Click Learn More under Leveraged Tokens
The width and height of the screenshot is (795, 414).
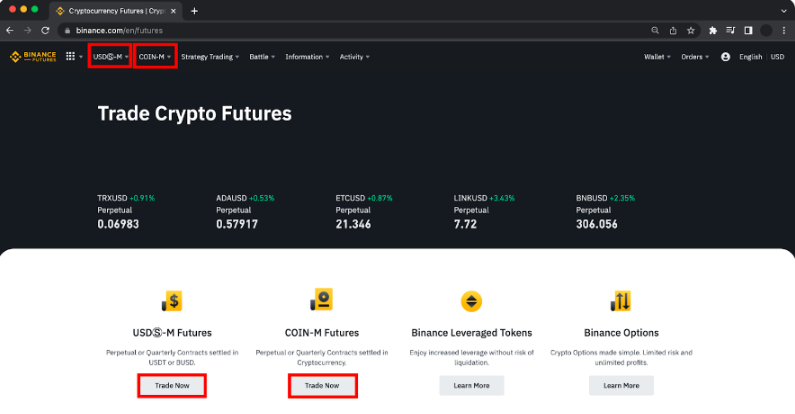tap(472, 386)
